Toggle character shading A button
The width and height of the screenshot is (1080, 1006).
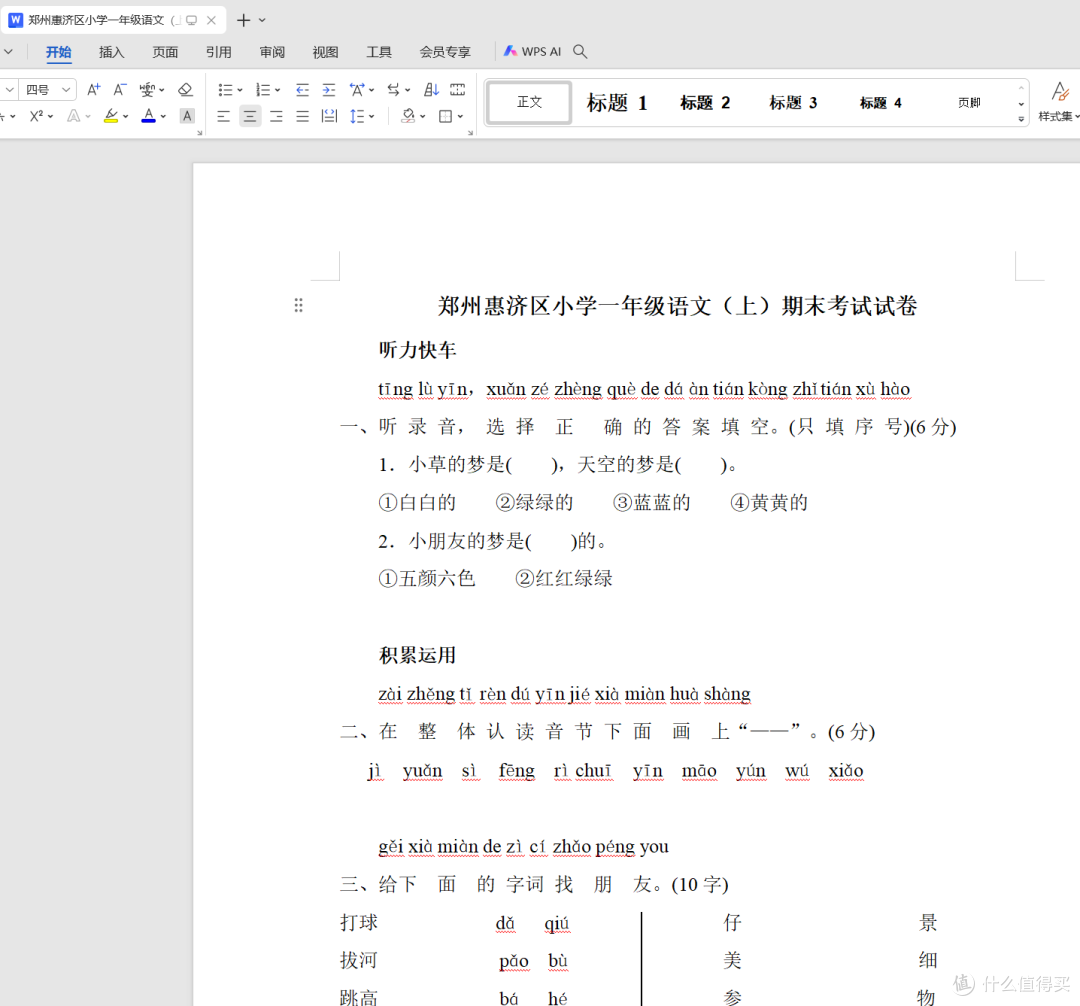[x=187, y=116]
